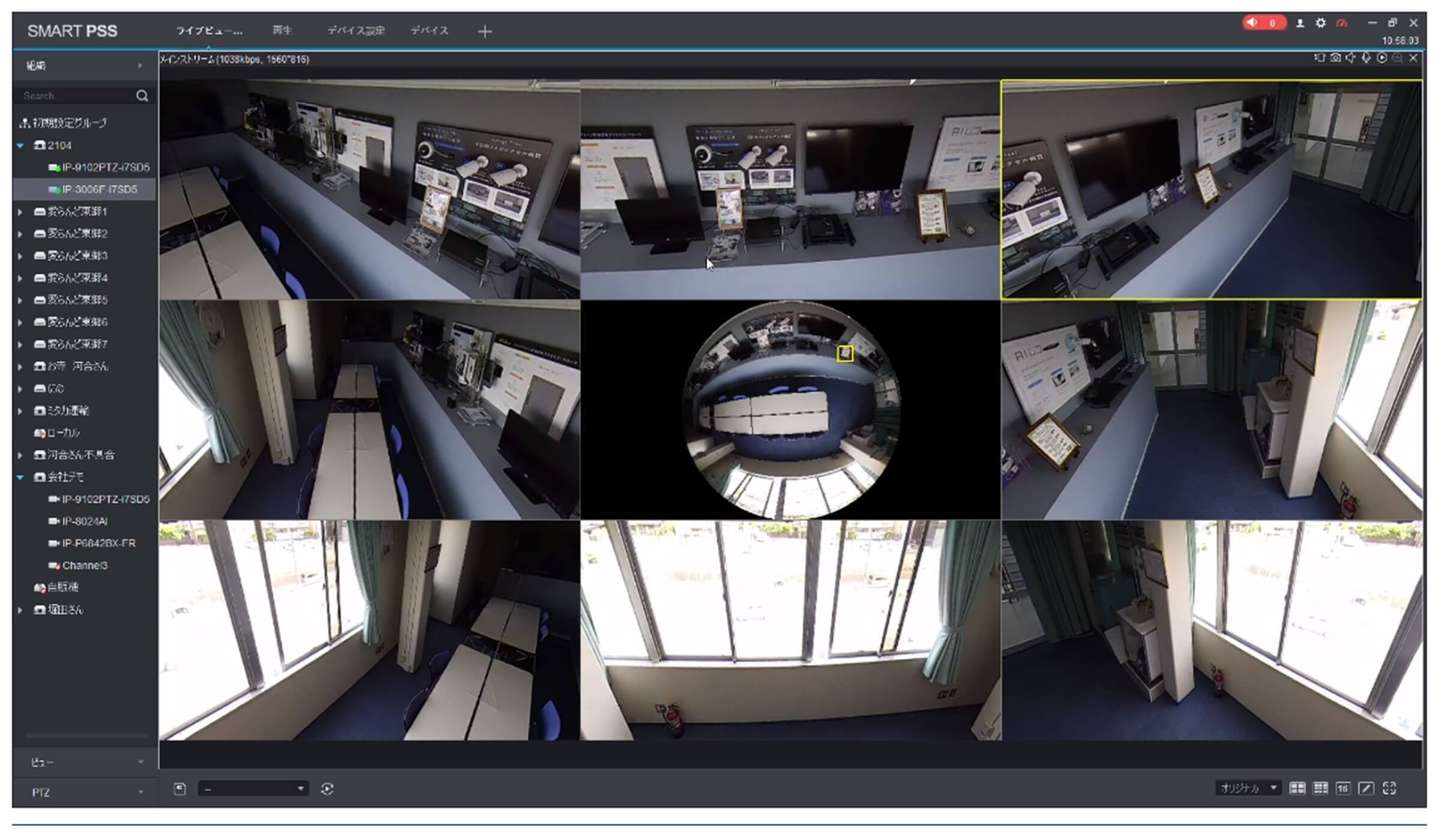The width and height of the screenshot is (1440, 829).
Task: Click the custom layout edit icon
Action: point(1366,788)
